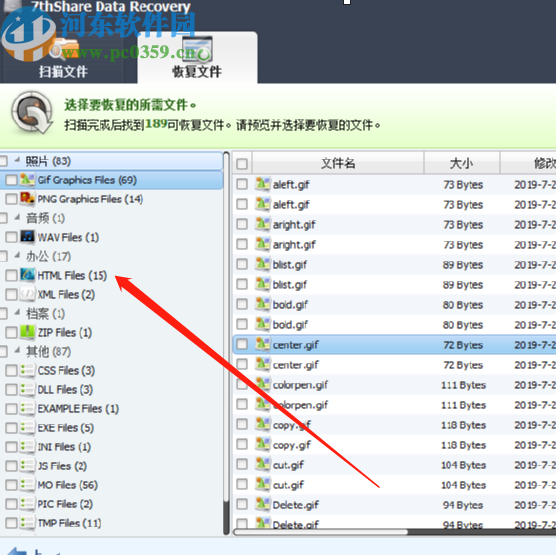This screenshot has height=555, width=556.
Task: Collapse the 其他 (87) category
Action: pos(17,351)
